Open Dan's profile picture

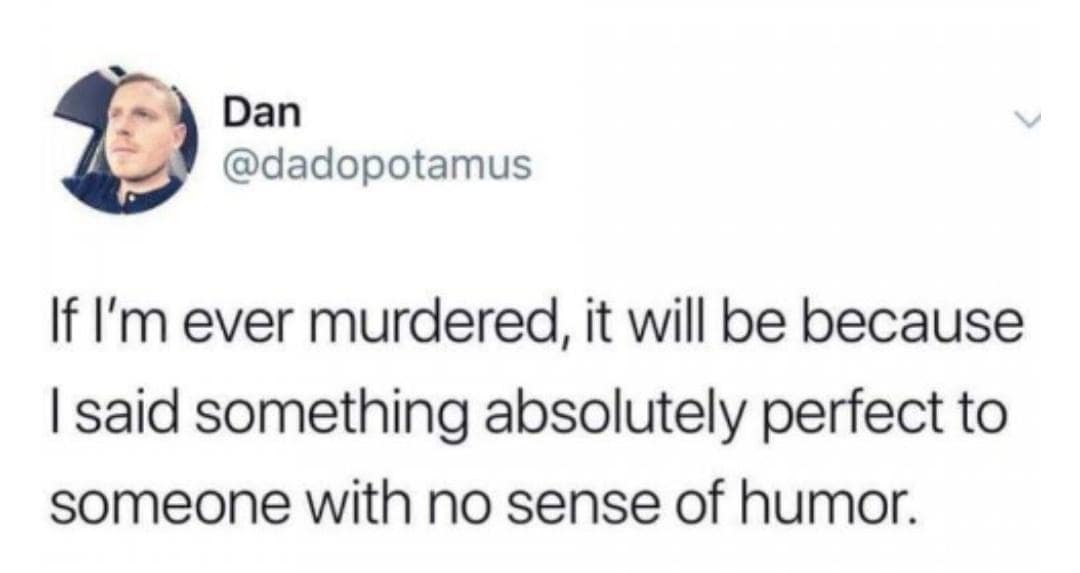(126, 140)
